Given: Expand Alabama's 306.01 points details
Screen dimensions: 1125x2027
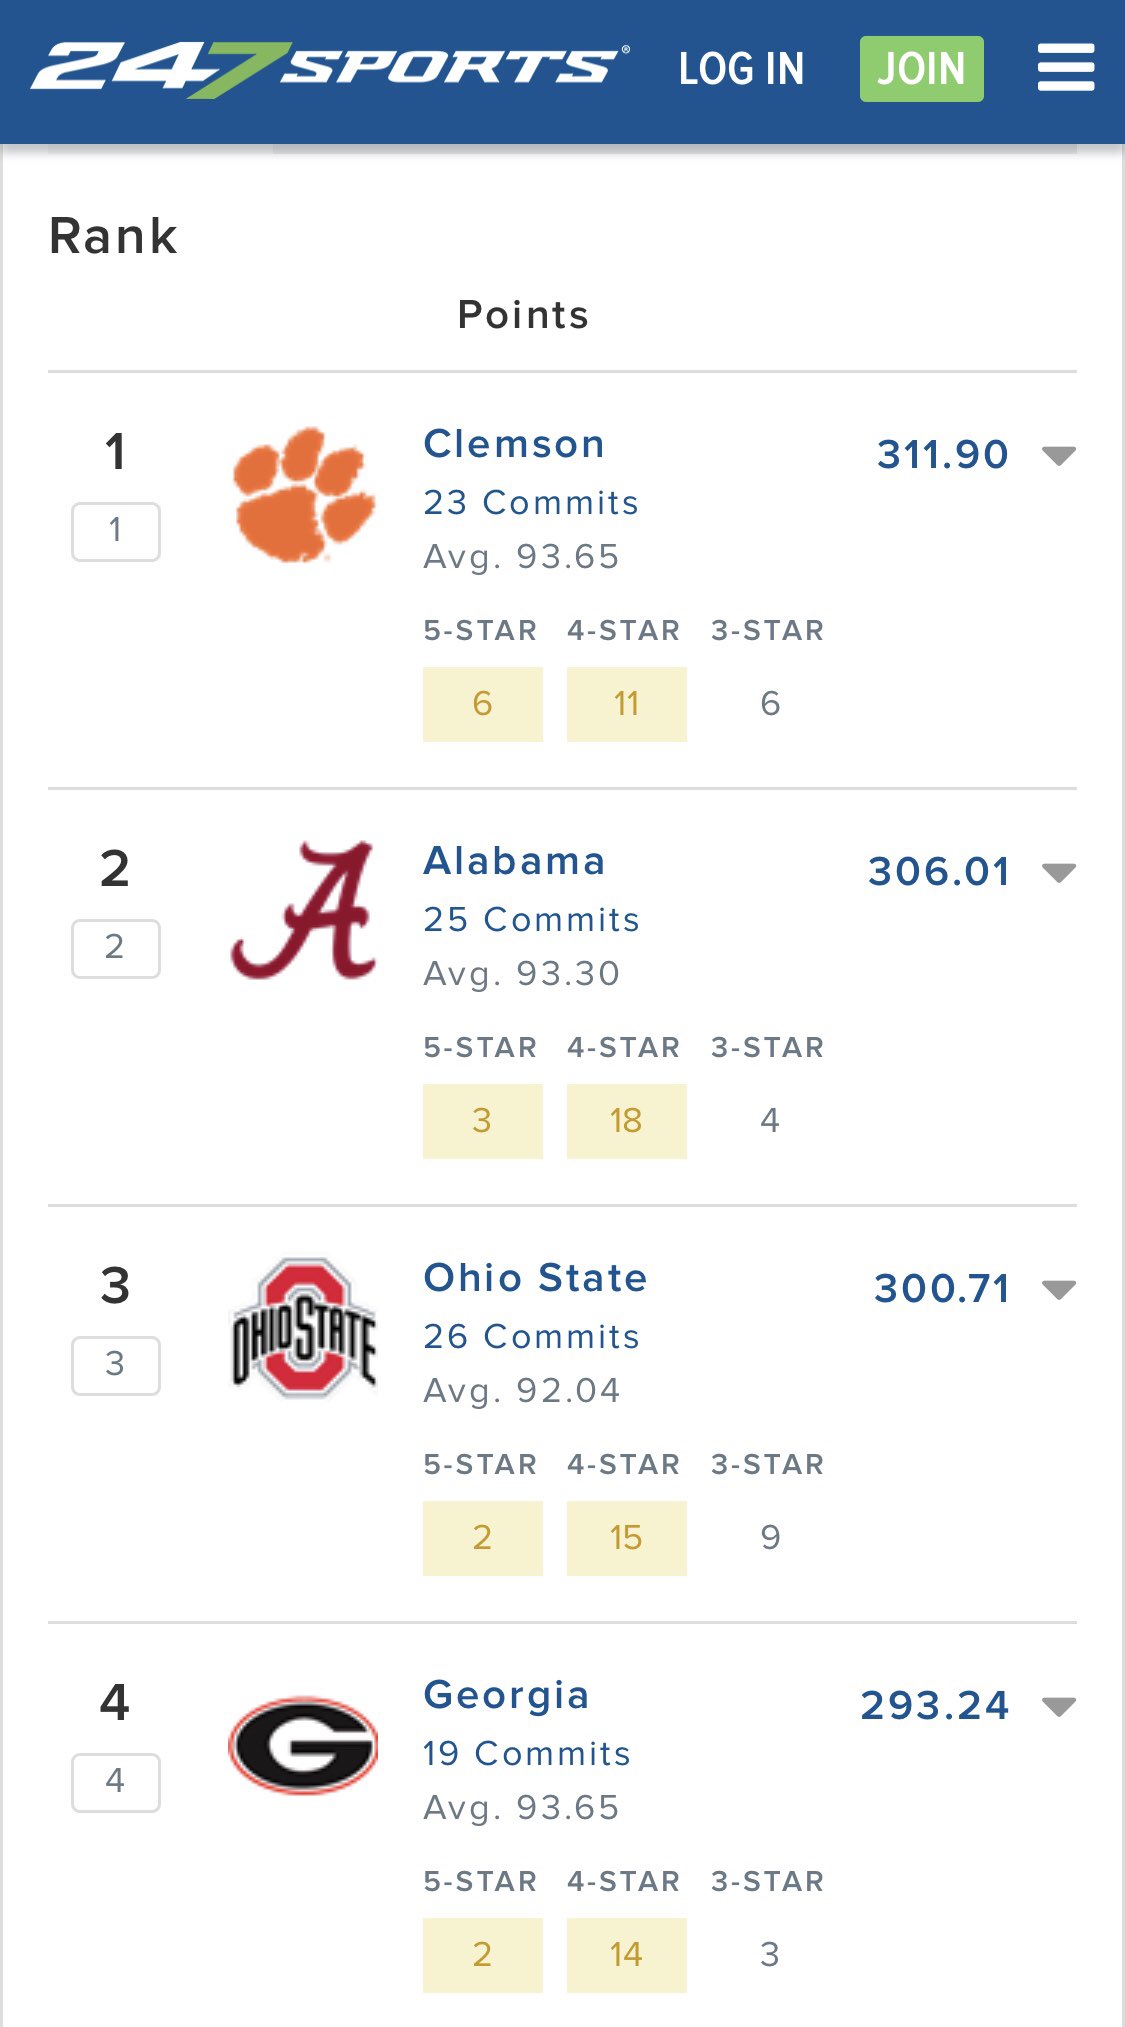Looking at the screenshot, I should [x=1058, y=873].
